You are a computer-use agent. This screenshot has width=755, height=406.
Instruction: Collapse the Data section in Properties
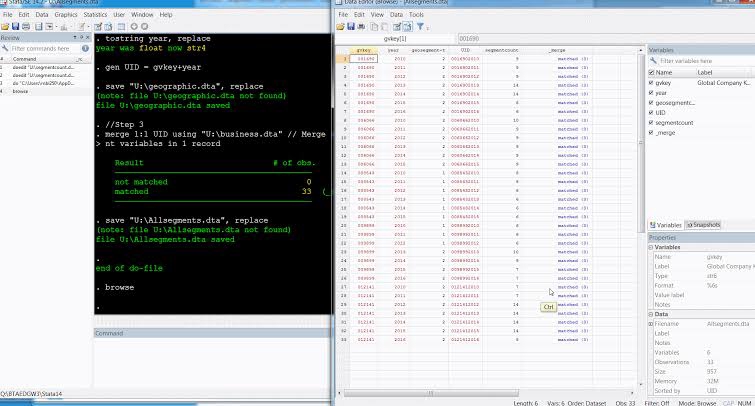pos(651,314)
